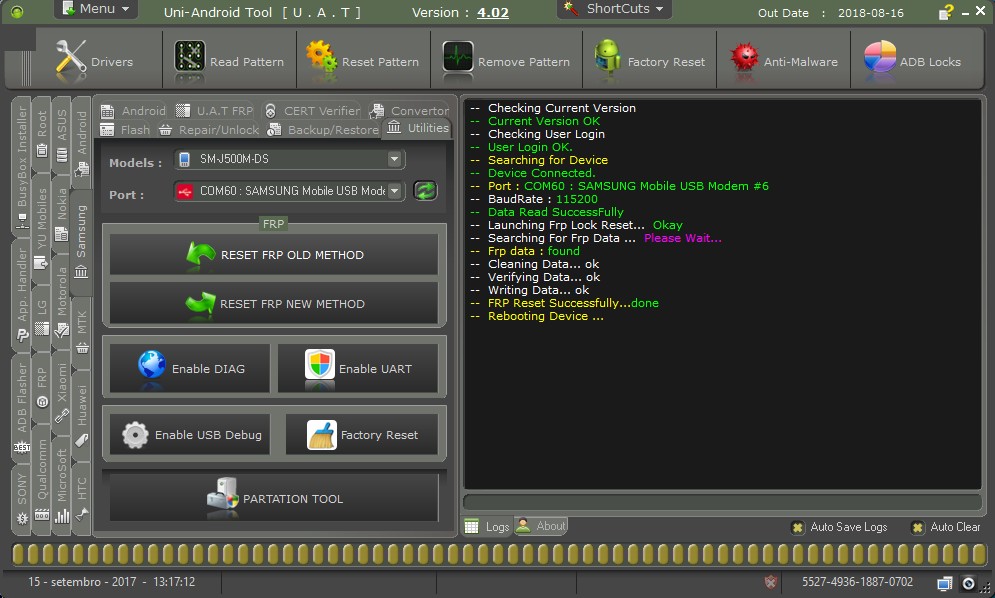This screenshot has width=995, height=598.
Task: Click the help question mark icon
Action: 946,12
